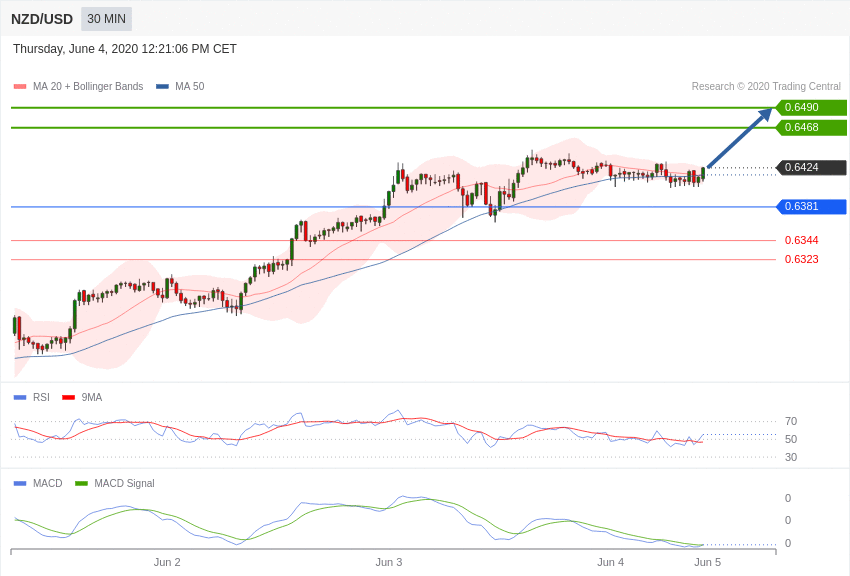The image size is (850, 576).
Task: Click the 0.6323 support level label
Action: [801, 260]
